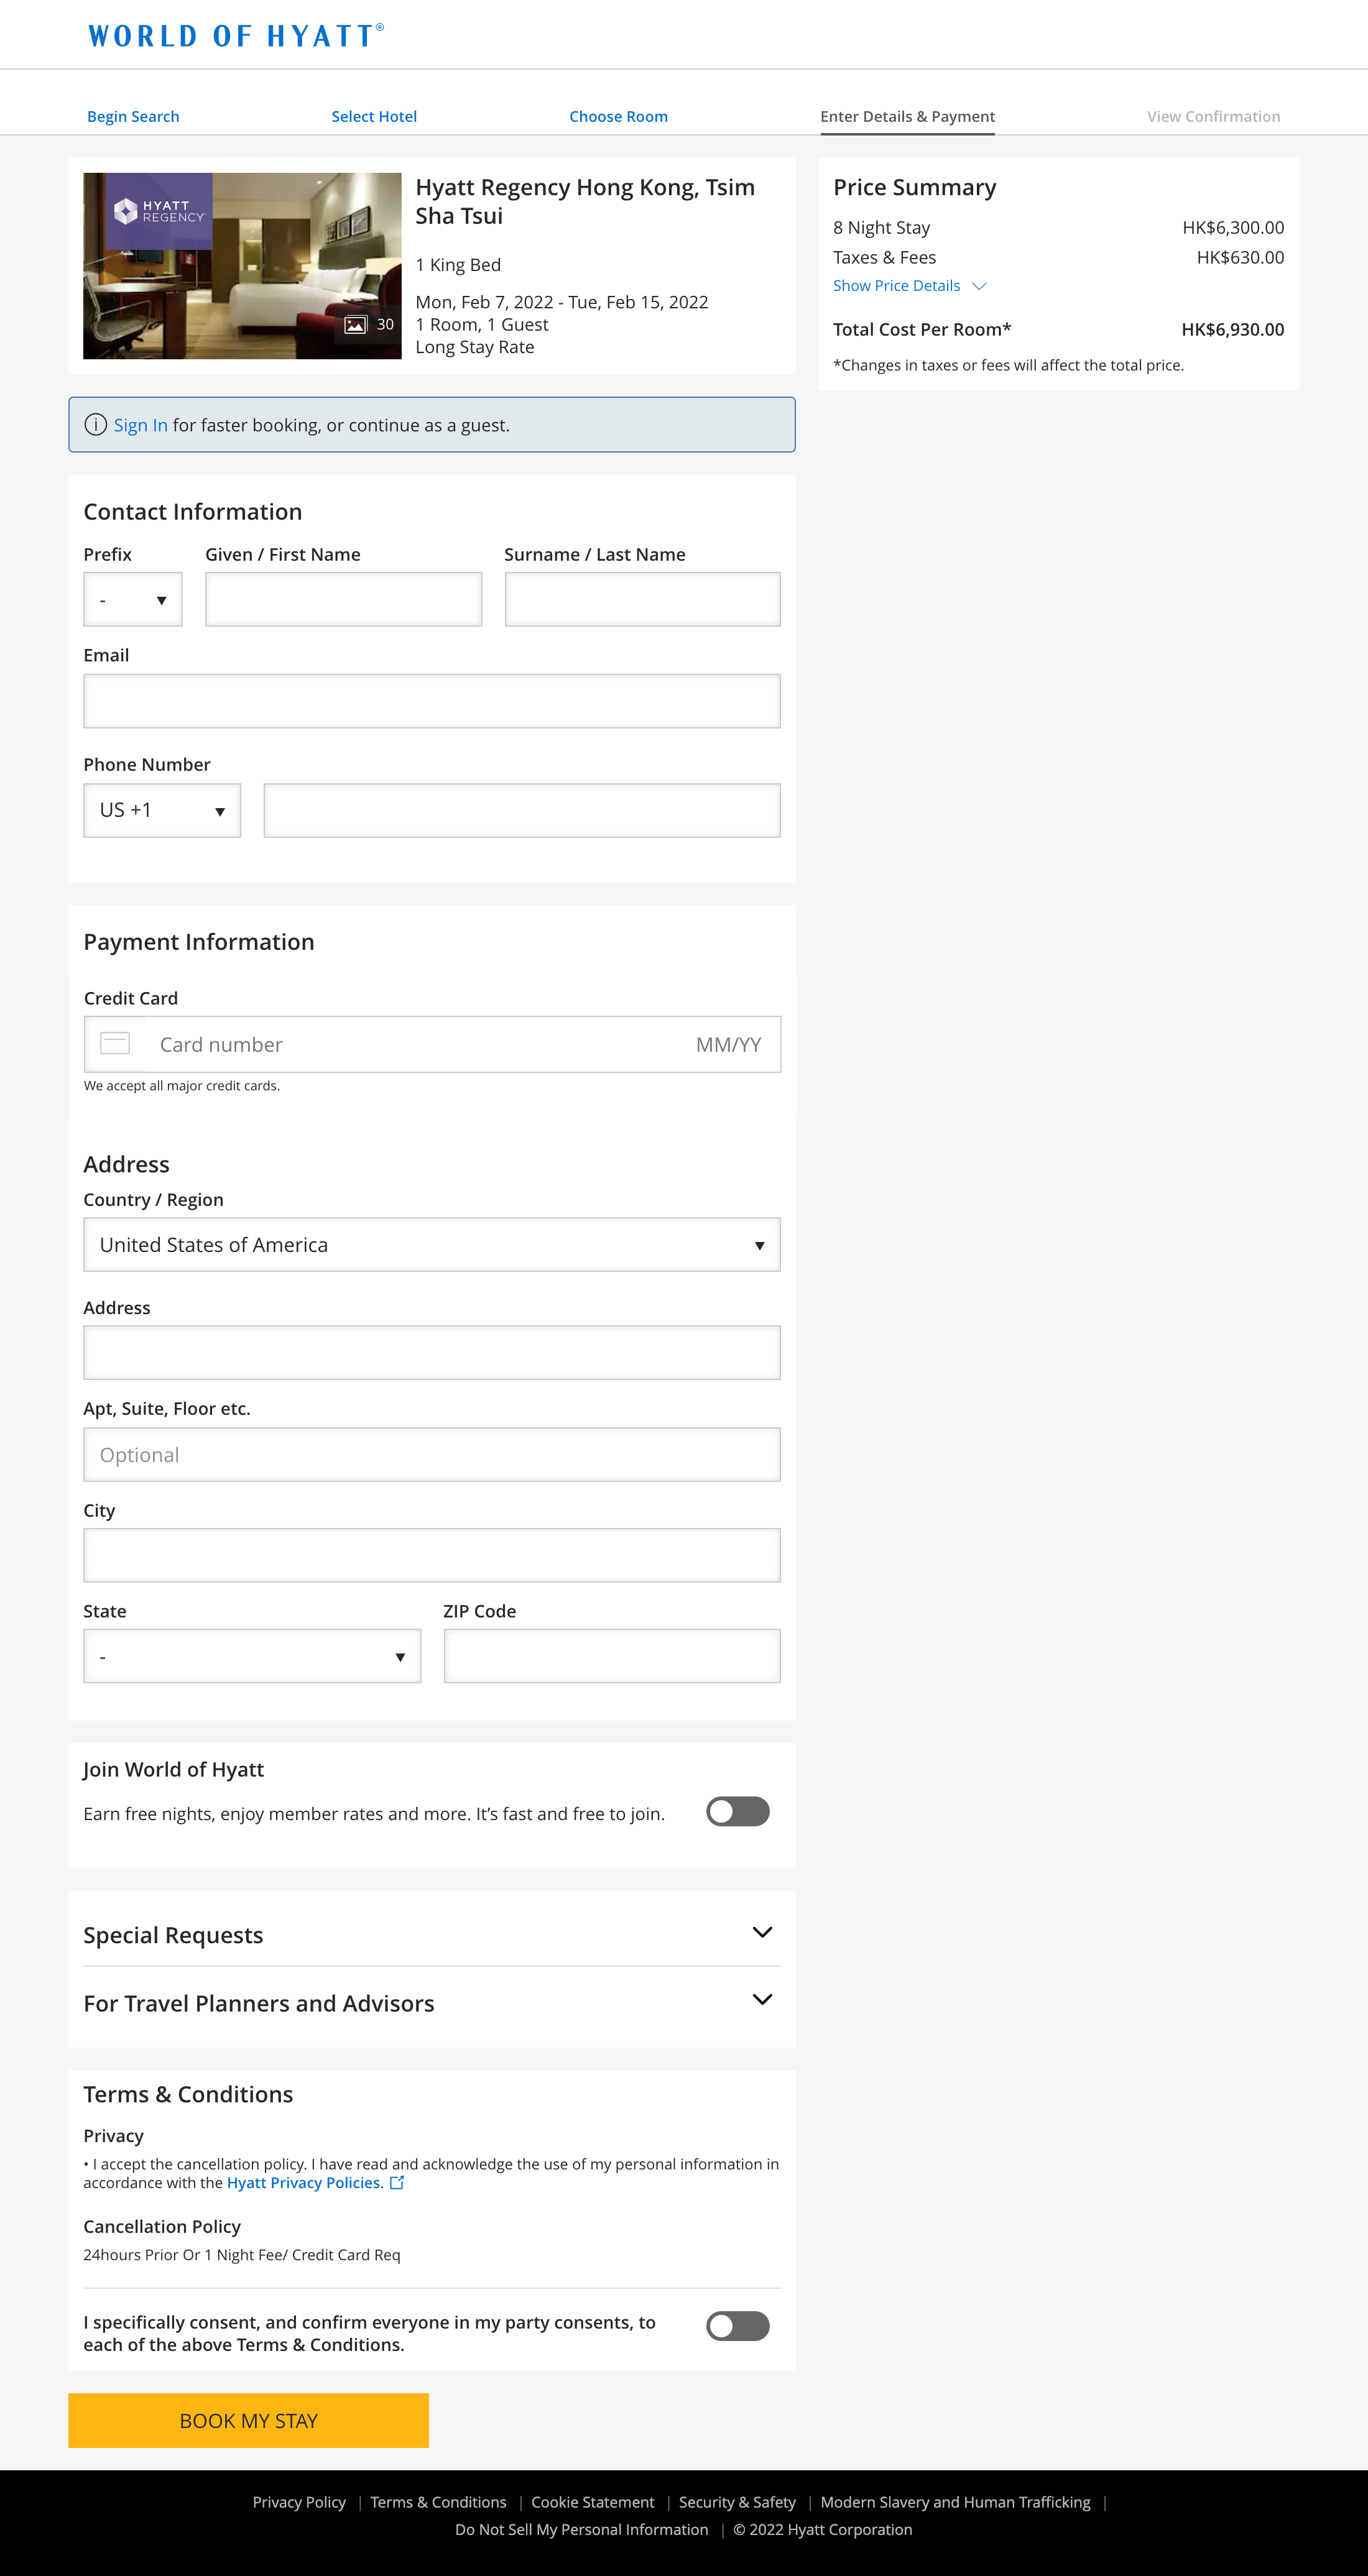Screen dimensions: 1368x2576
Task: Enable the Join World of Hyatt toggle
Action: click(x=737, y=1811)
